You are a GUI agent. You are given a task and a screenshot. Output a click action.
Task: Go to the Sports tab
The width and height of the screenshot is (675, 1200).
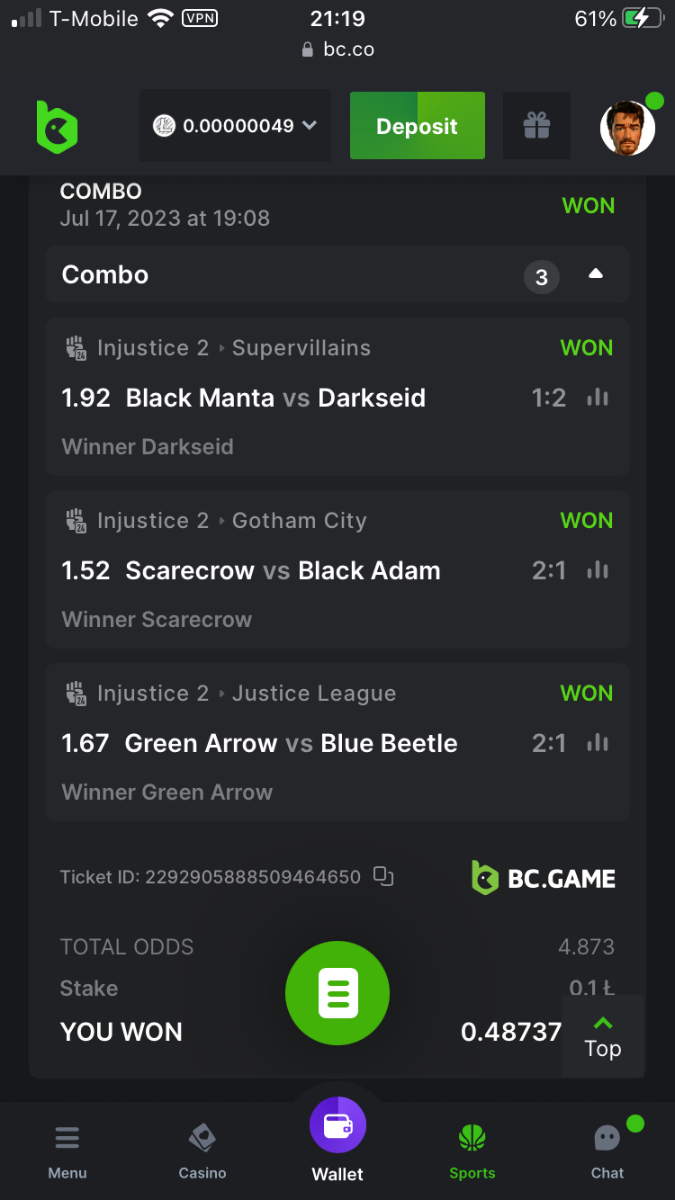coord(472,1152)
